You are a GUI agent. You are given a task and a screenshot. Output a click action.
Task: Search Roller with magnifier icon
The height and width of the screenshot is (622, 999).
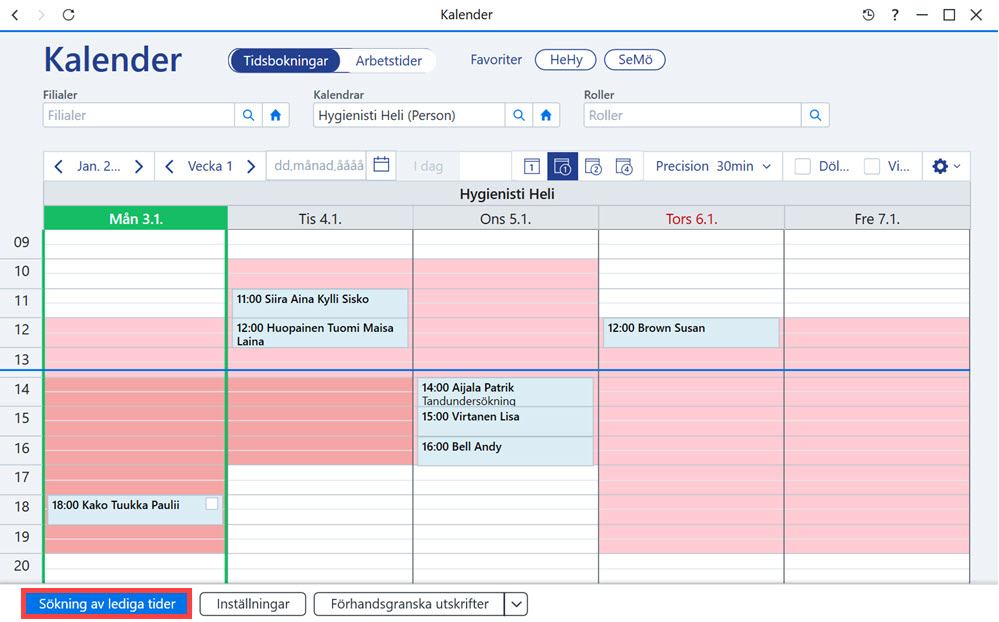point(815,115)
